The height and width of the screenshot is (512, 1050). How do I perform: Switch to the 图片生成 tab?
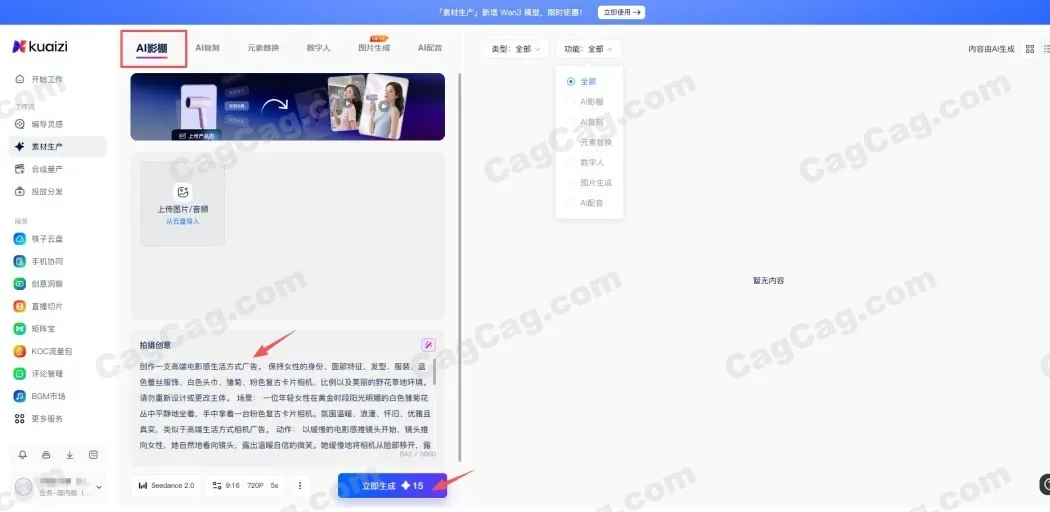point(374,48)
